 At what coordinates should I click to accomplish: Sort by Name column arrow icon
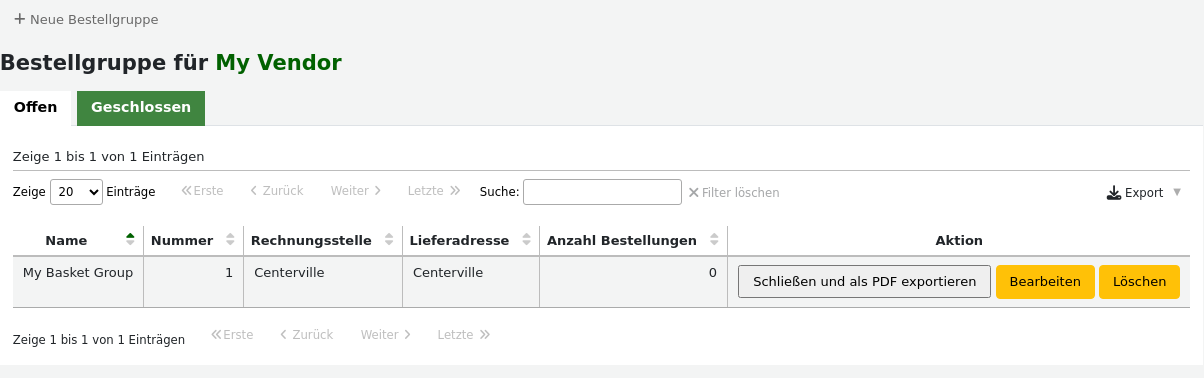(130, 240)
